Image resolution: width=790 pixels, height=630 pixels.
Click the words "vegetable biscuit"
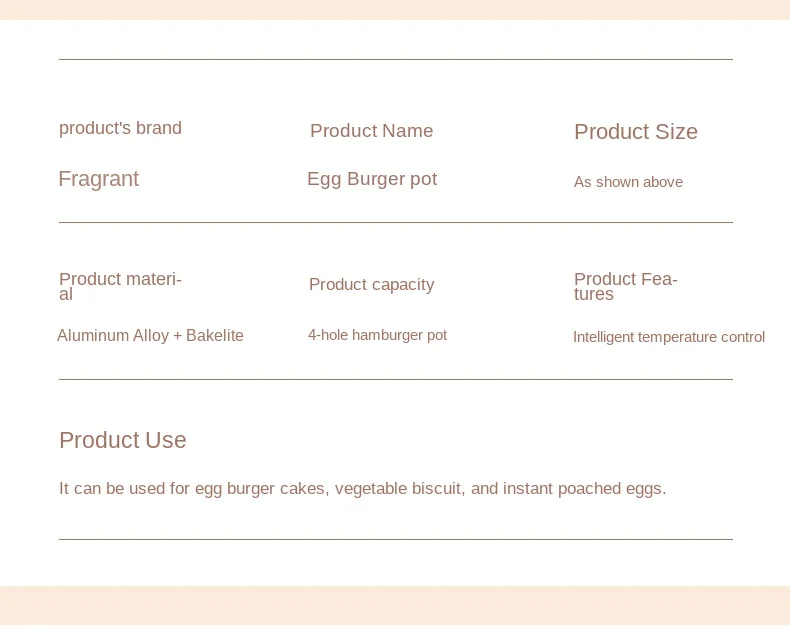tap(398, 489)
